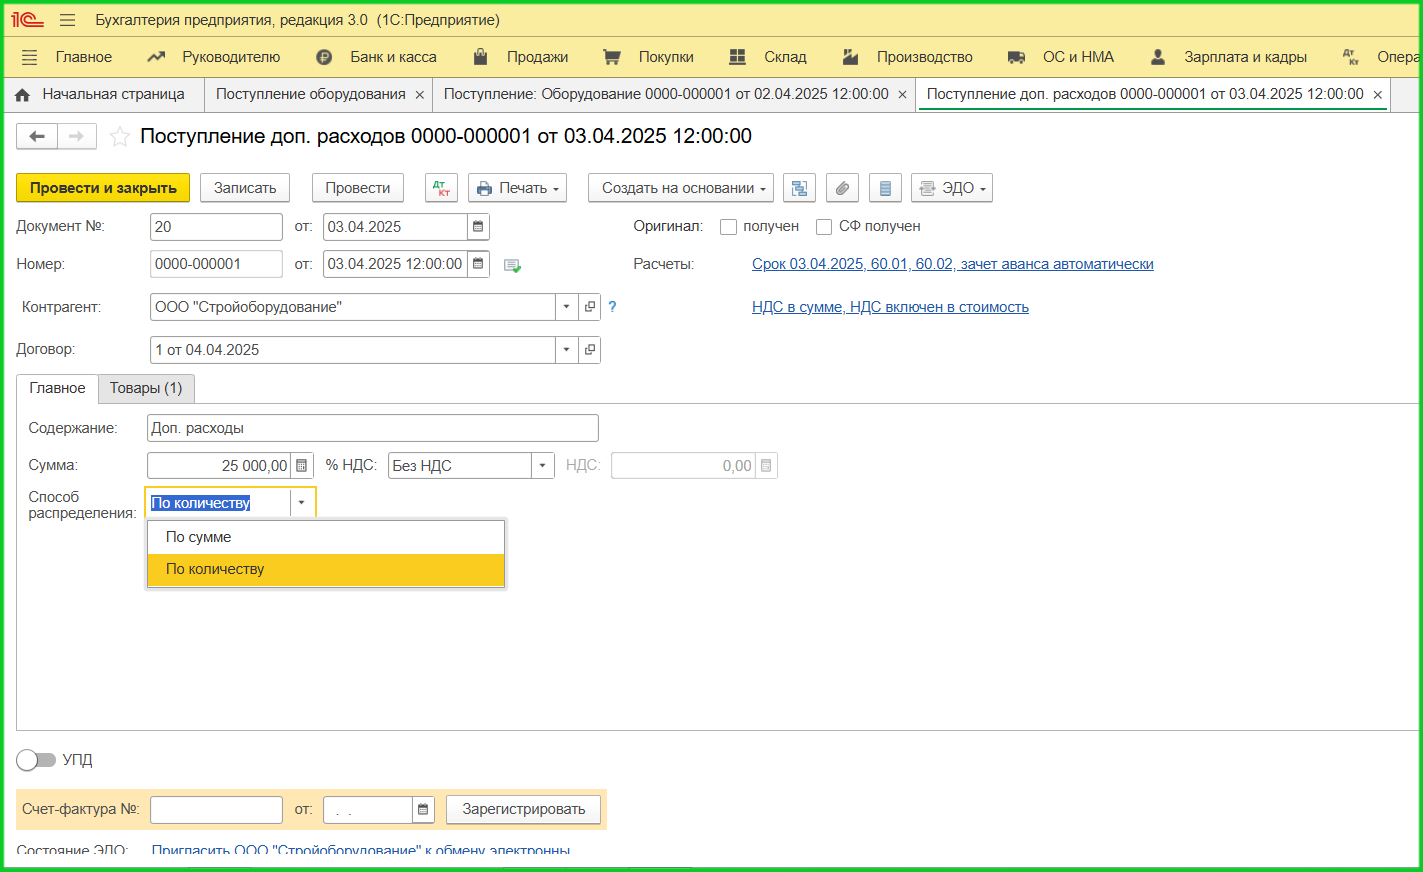Add the document to favorites with the star
1423x872 pixels.
(x=120, y=137)
